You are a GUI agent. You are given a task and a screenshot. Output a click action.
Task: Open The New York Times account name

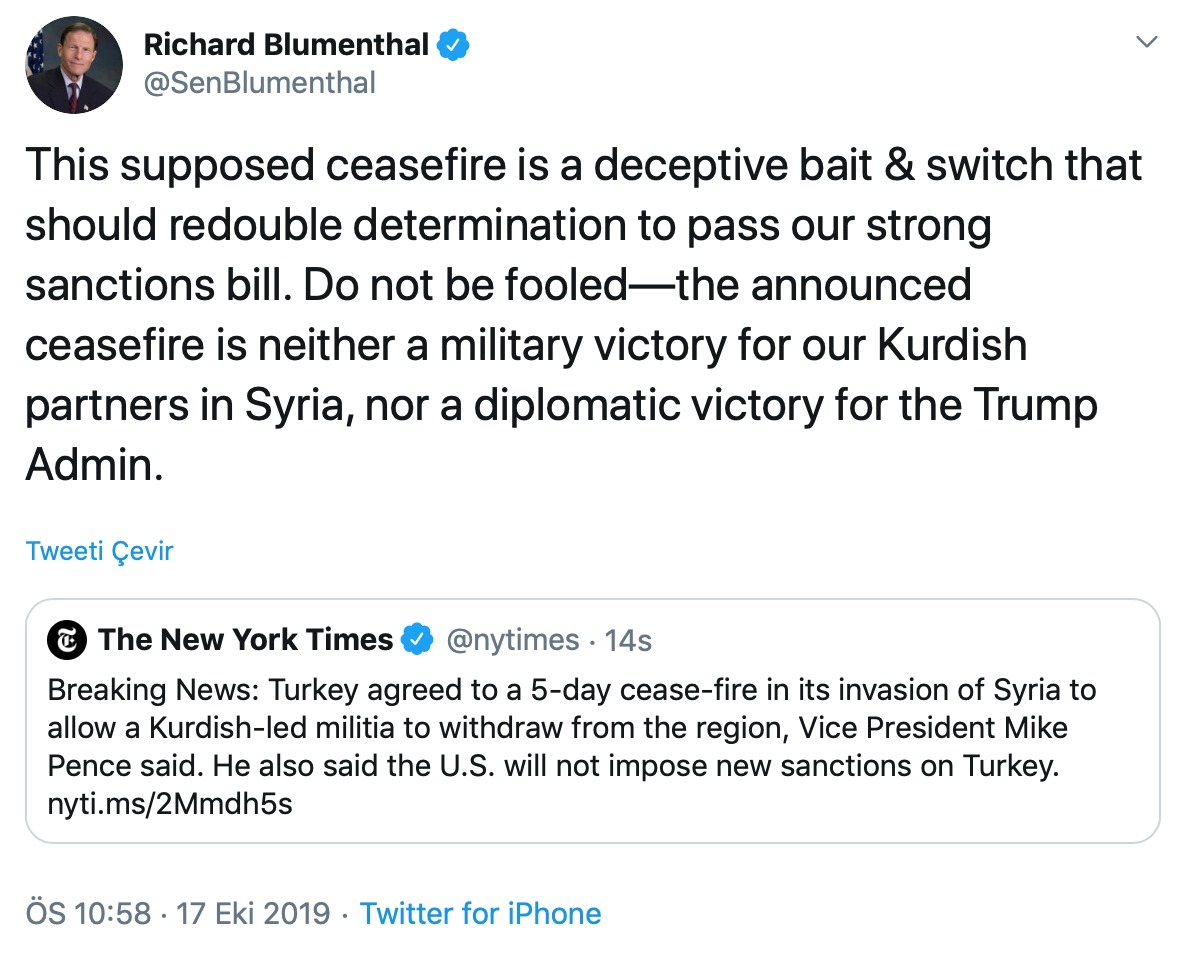point(246,640)
